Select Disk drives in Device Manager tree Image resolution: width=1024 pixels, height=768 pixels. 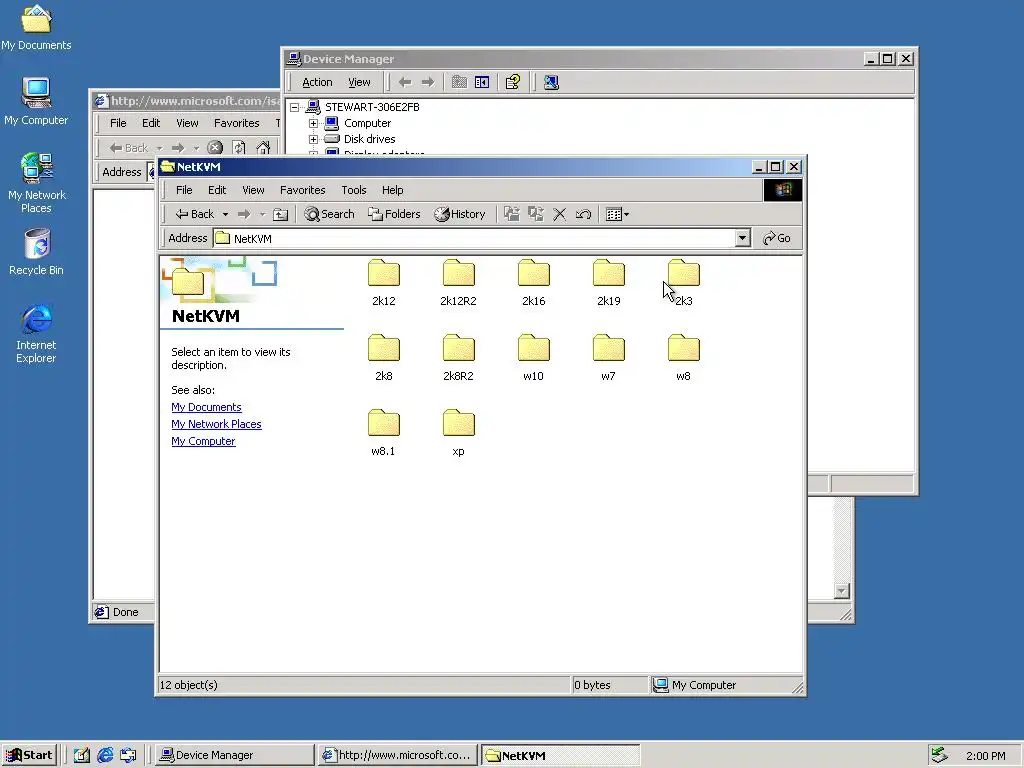pyautogui.click(x=370, y=139)
